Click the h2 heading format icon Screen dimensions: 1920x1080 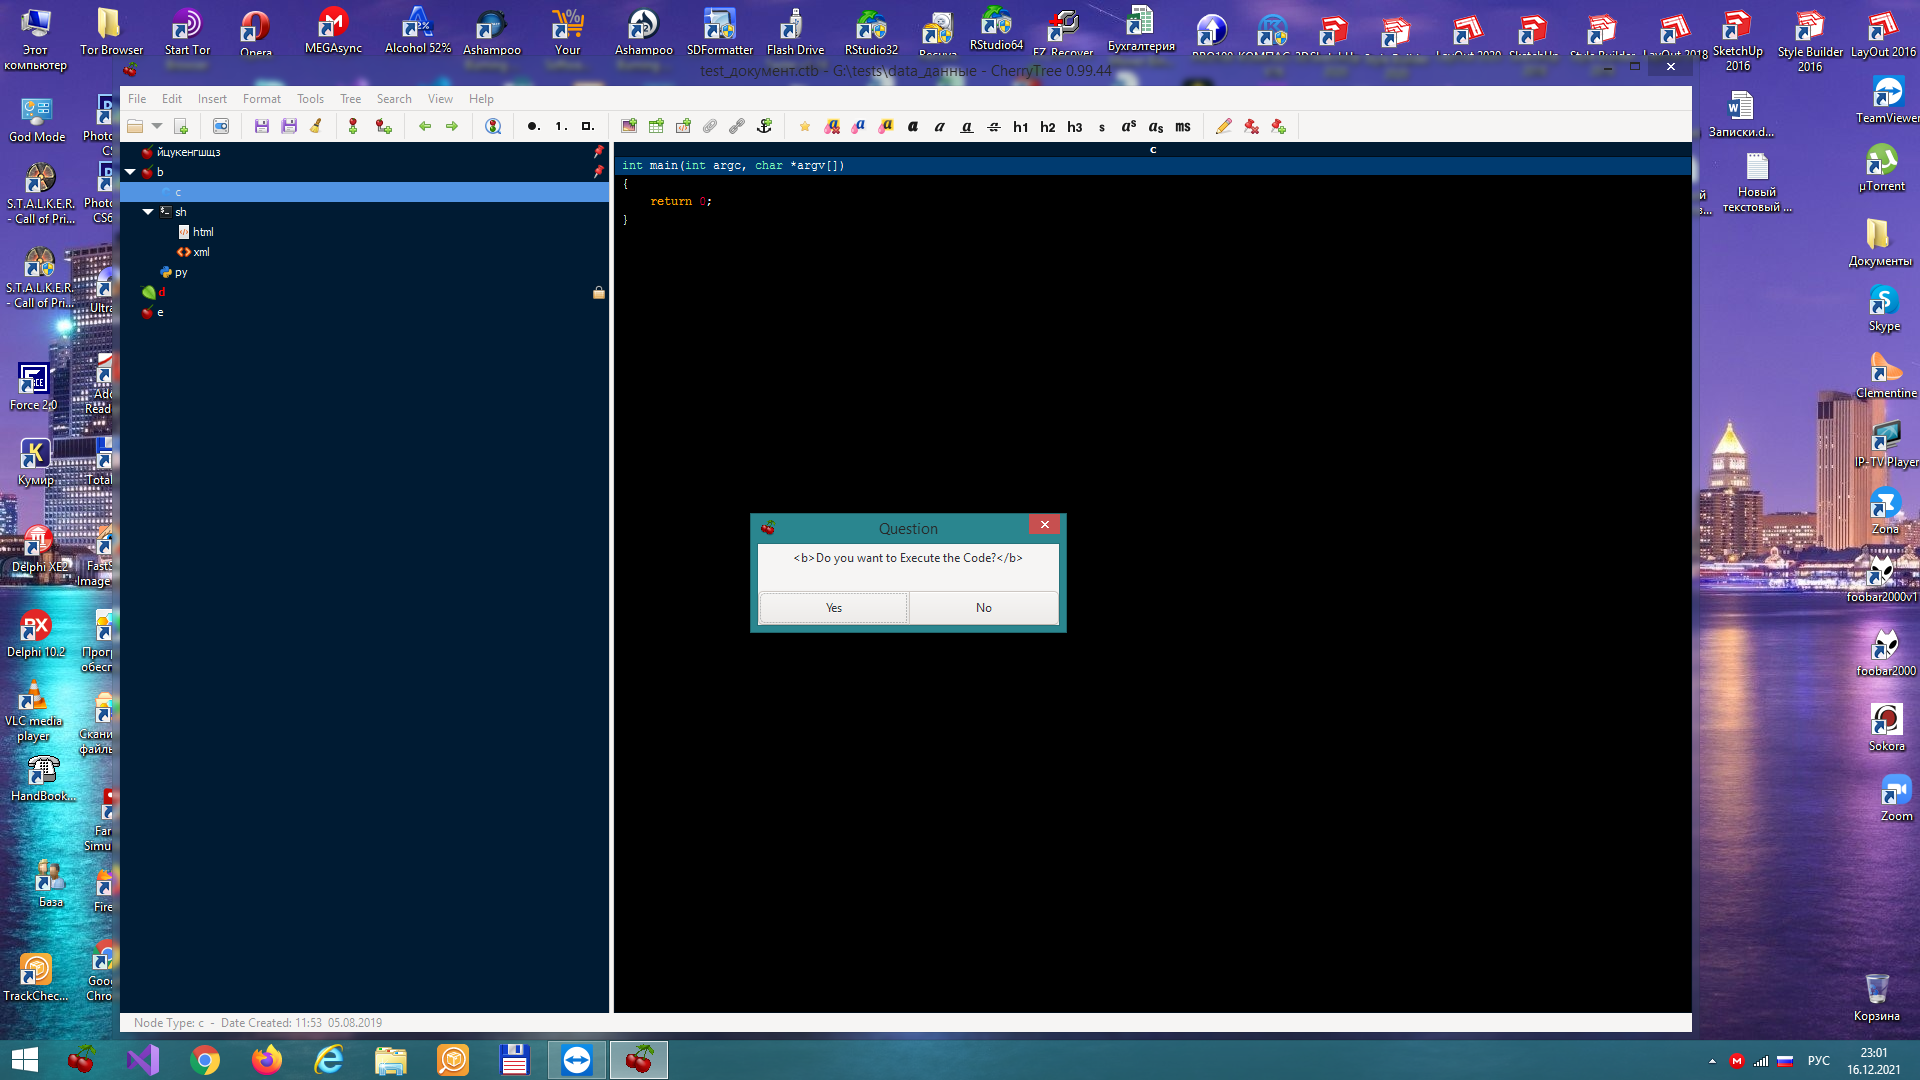point(1047,127)
